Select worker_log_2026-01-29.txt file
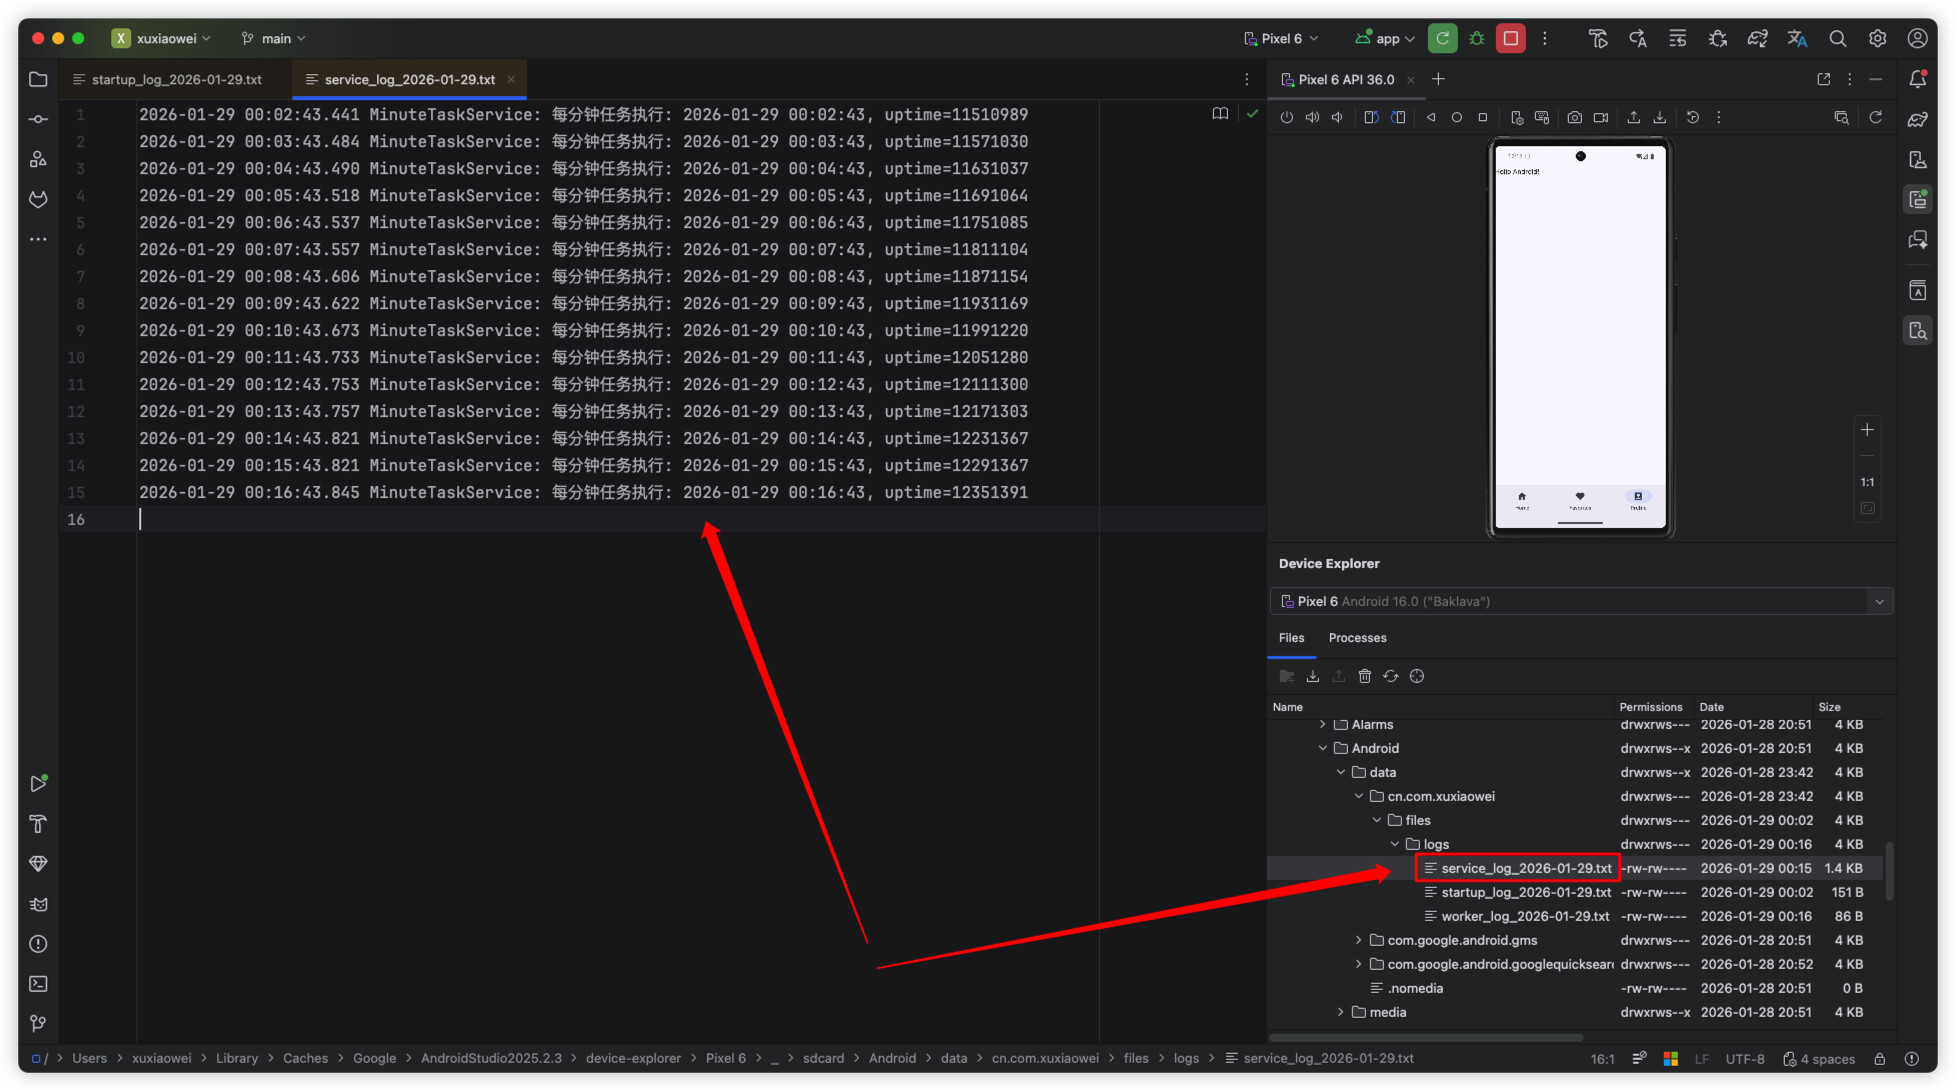The image size is (1956, 1091). (1524, 916)
